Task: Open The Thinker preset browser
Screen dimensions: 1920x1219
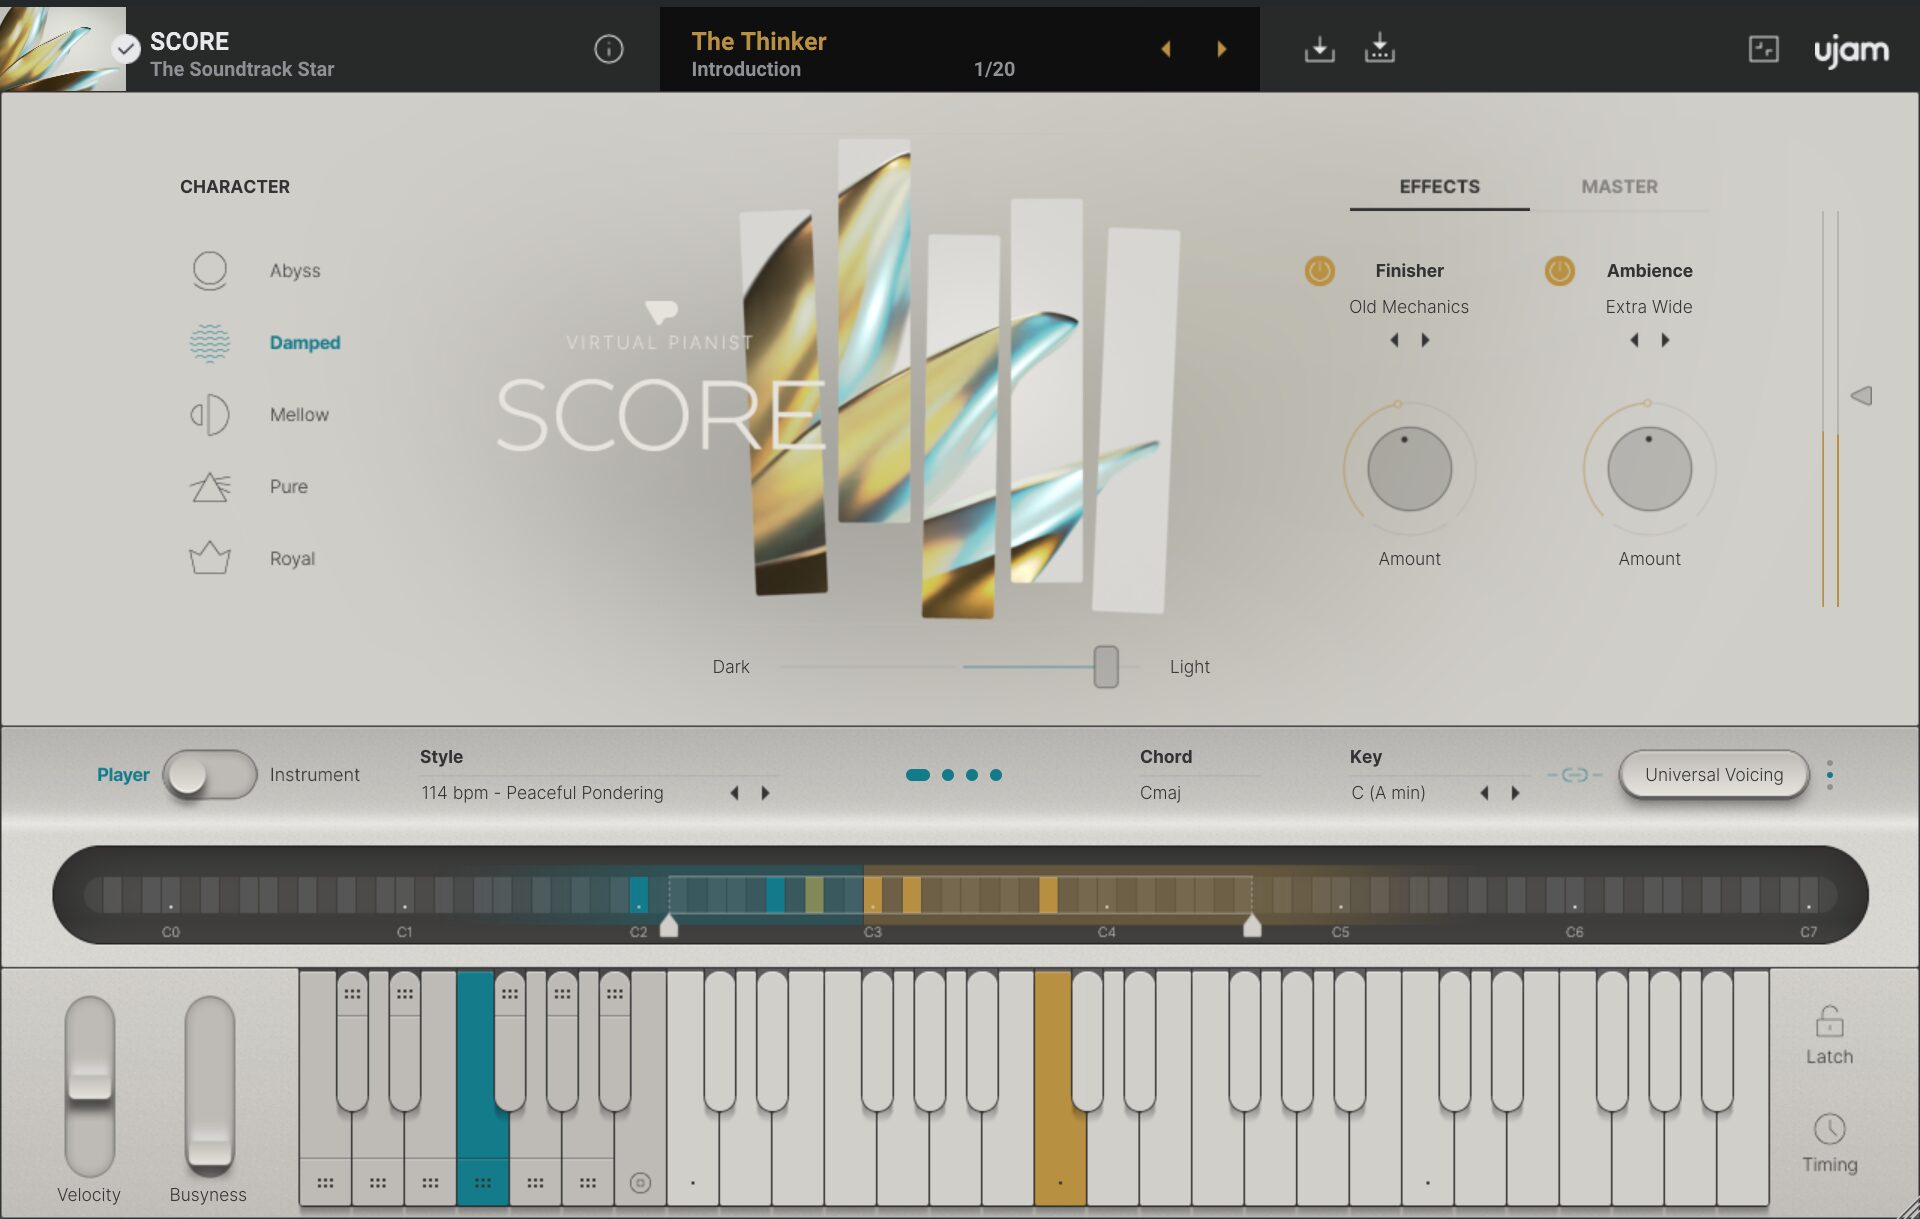Action: [759, 41]
